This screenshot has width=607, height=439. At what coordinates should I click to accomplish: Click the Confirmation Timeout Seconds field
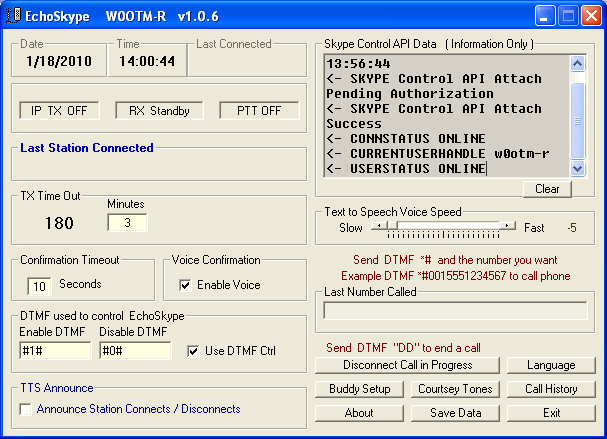point(39,286)
